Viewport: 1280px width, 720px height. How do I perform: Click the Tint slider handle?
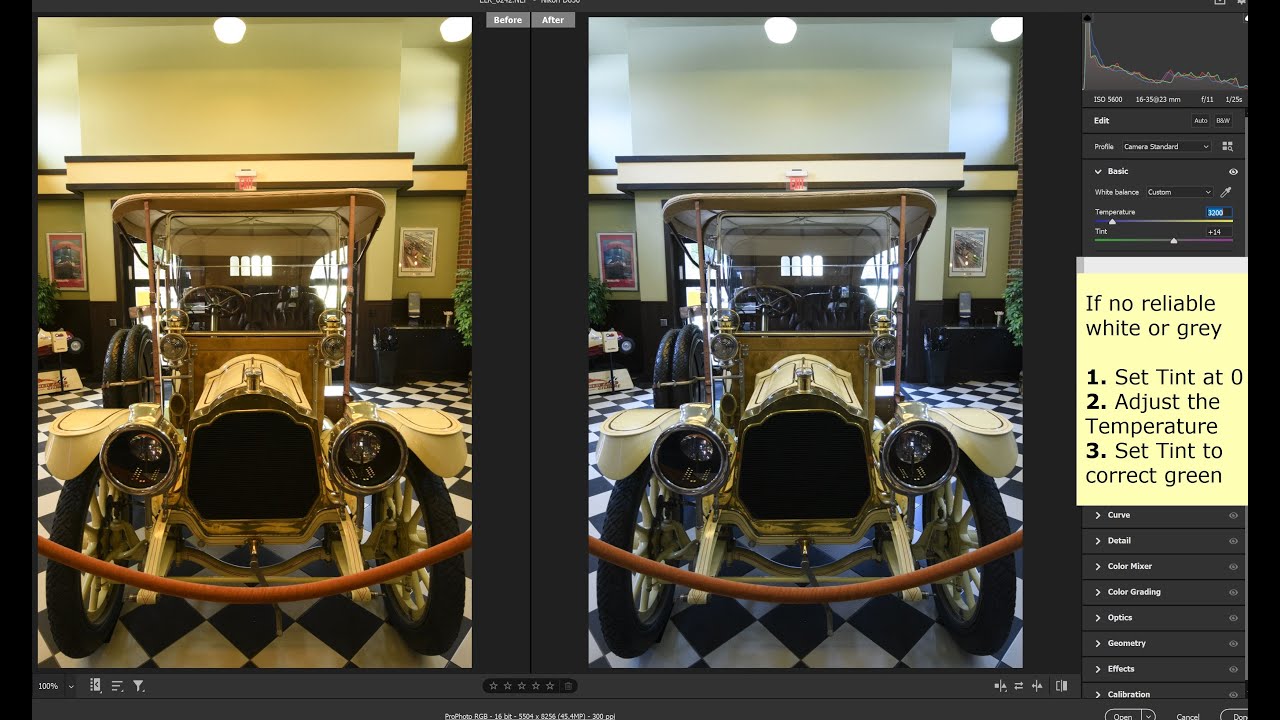click(x=1174, y=241)
